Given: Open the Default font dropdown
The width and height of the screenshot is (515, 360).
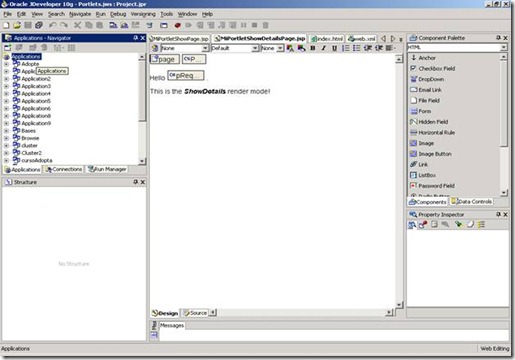Looking at the screenshot, I should click(255, 48).
